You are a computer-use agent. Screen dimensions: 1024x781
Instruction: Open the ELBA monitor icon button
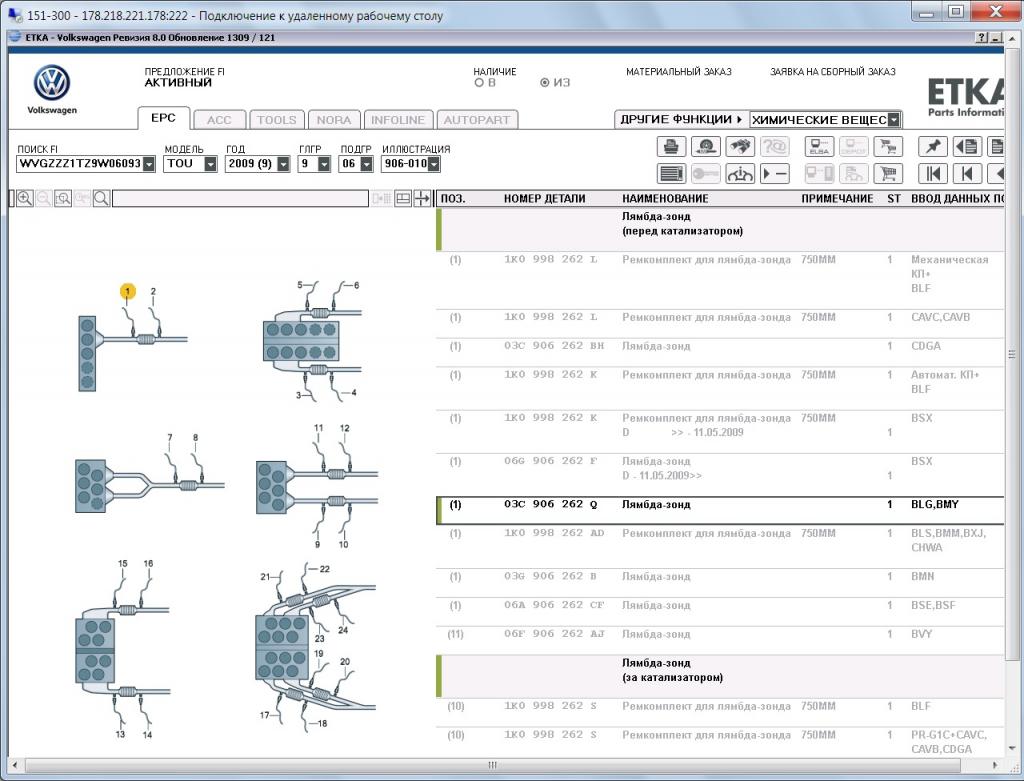819,146
